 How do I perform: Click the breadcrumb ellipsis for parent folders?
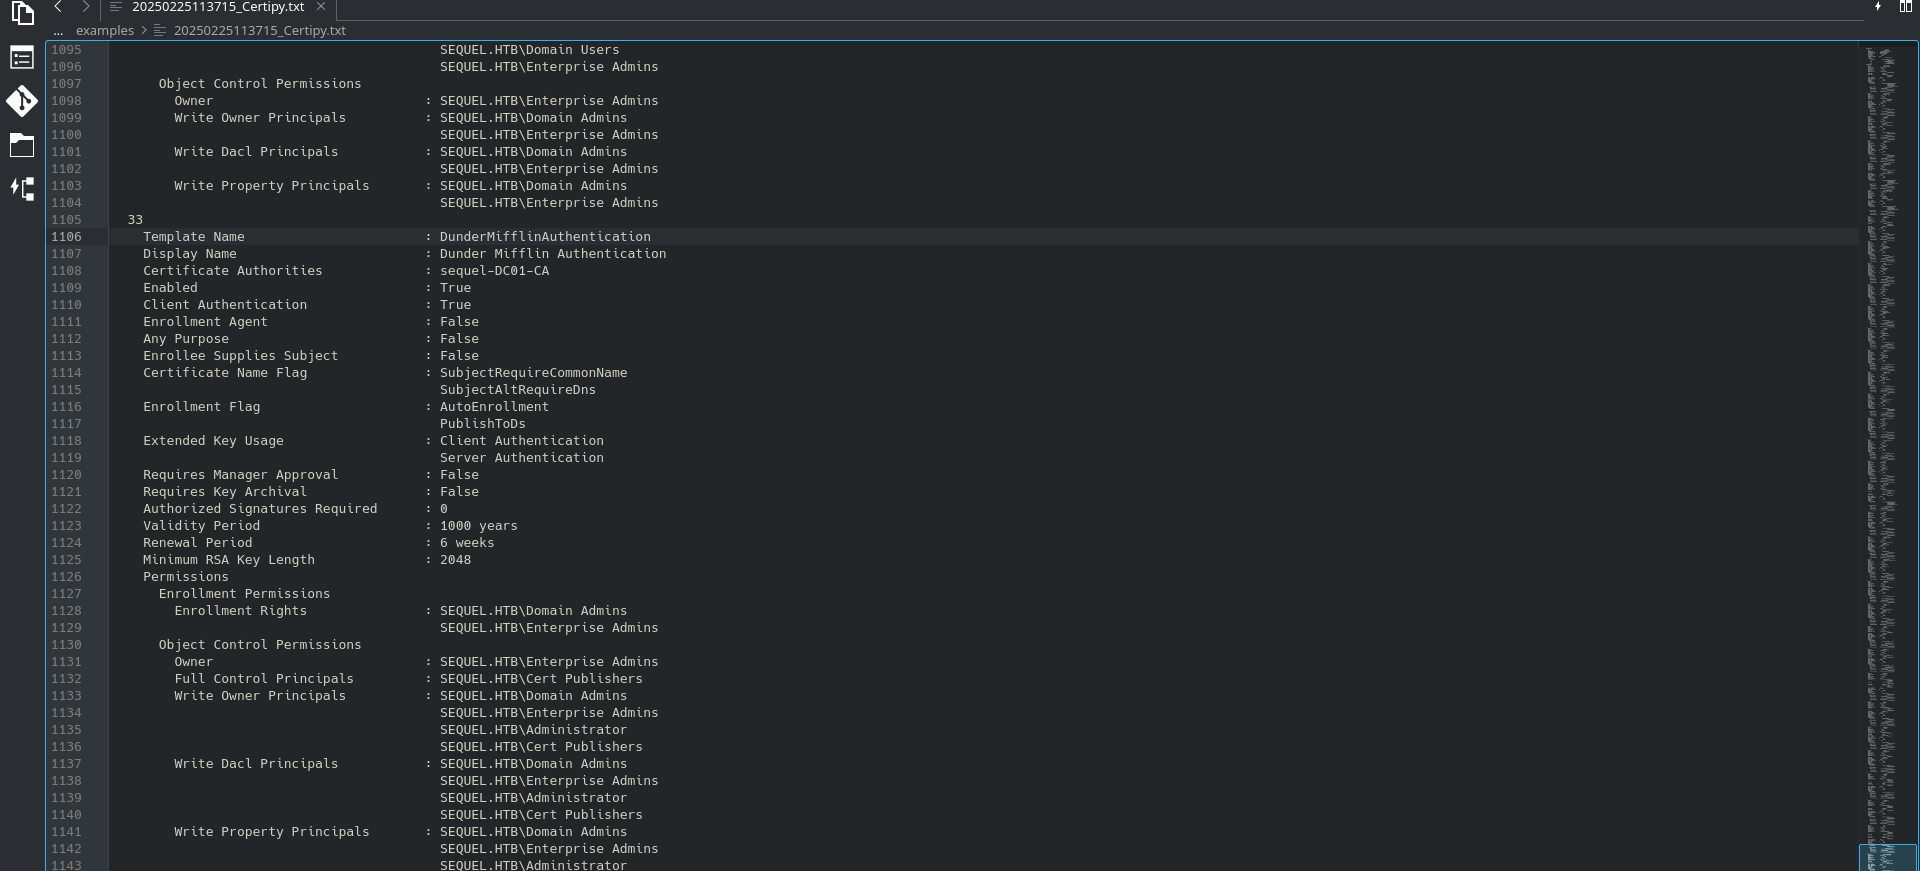58,31
